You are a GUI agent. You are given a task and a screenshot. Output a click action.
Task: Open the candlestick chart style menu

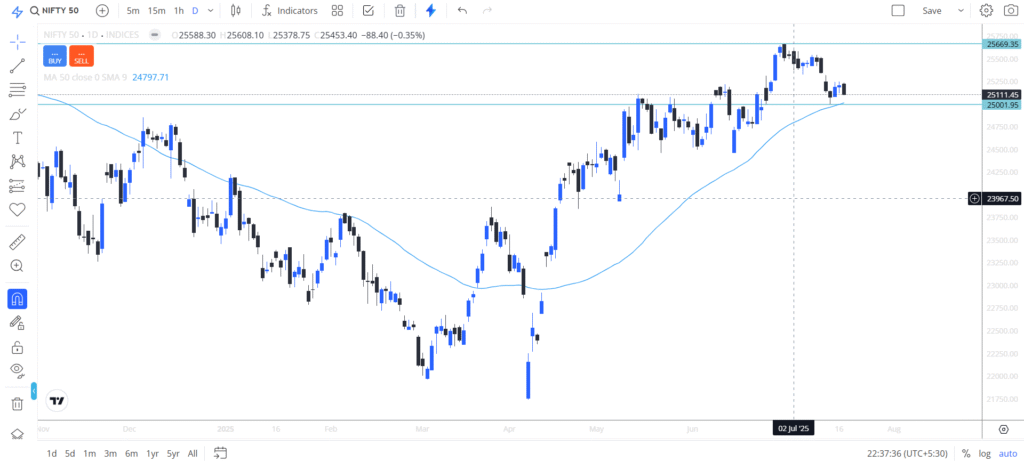(236, 10)
